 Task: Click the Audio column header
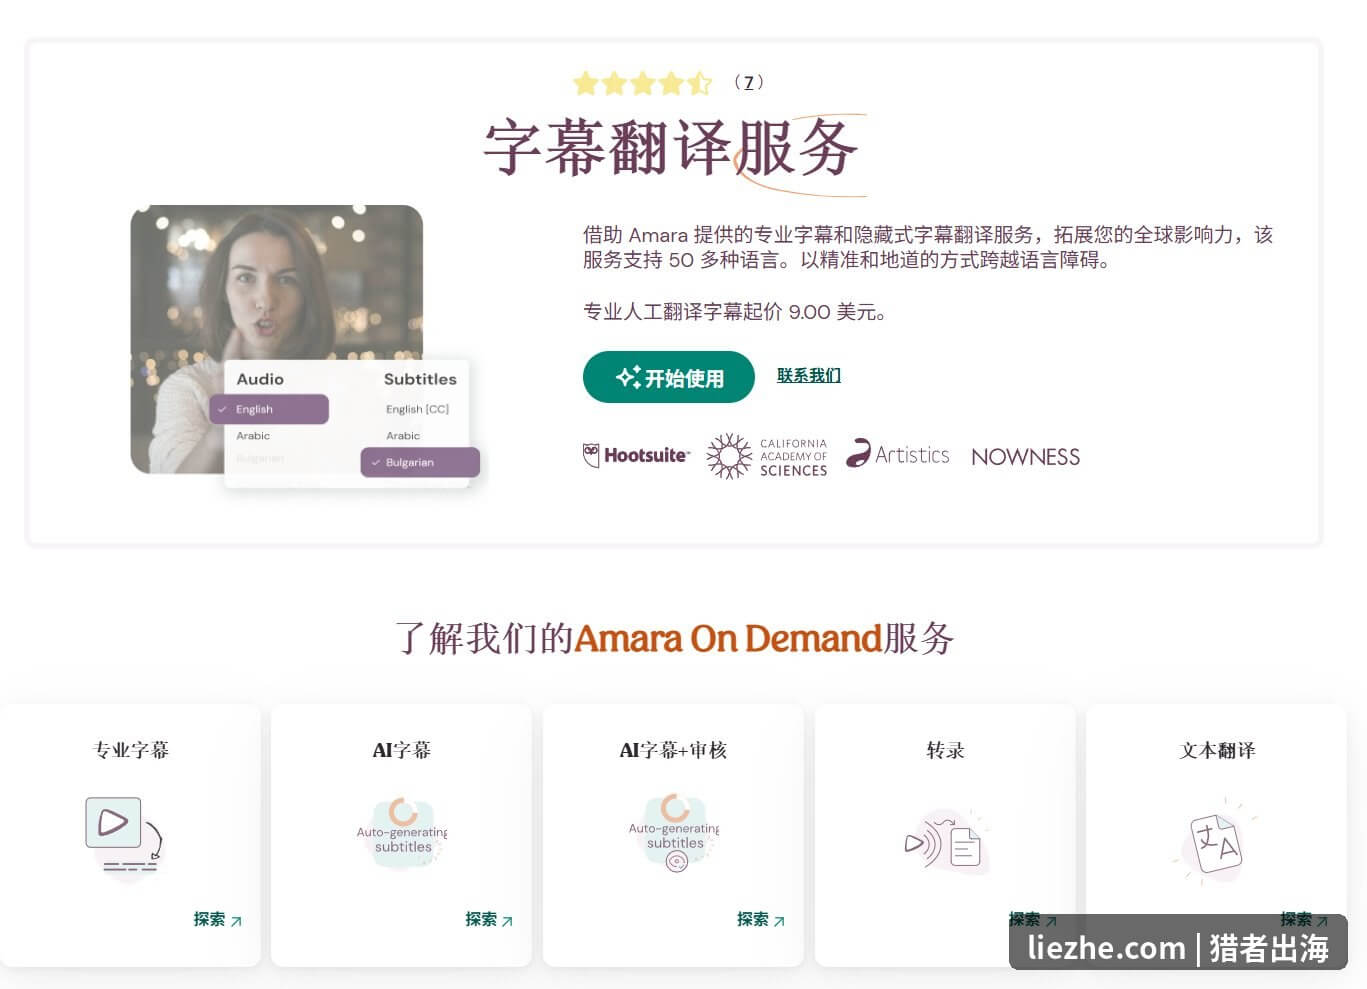260,379
